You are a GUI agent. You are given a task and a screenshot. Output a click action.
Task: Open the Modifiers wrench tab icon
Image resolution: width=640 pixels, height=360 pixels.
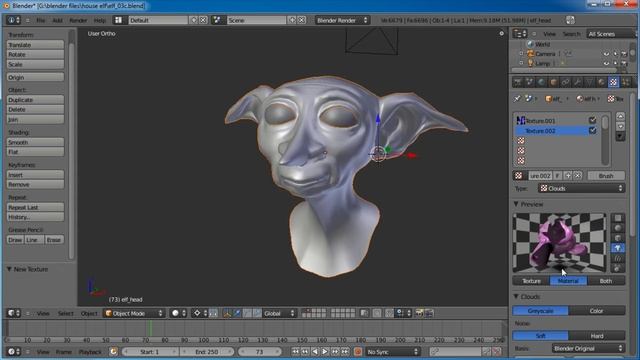coord(577,82)
